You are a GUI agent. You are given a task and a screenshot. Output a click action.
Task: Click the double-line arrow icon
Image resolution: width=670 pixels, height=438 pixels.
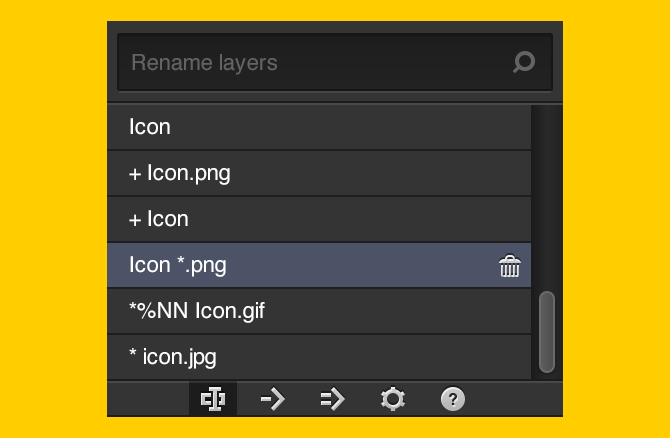tap(332, 399)
